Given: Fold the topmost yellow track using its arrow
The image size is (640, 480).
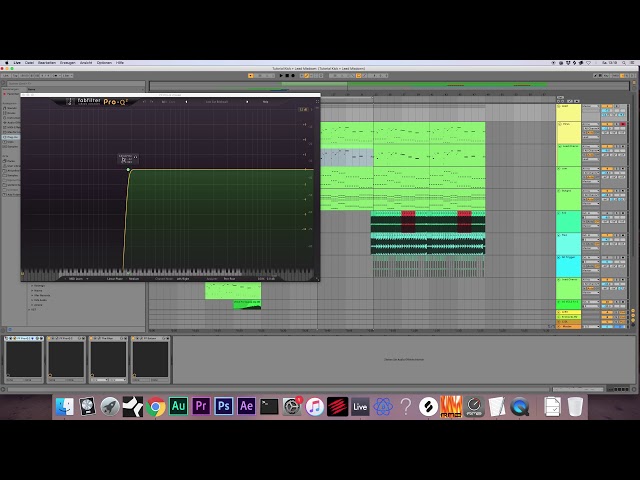Looking at the screenshot, I should coord(559,106).
